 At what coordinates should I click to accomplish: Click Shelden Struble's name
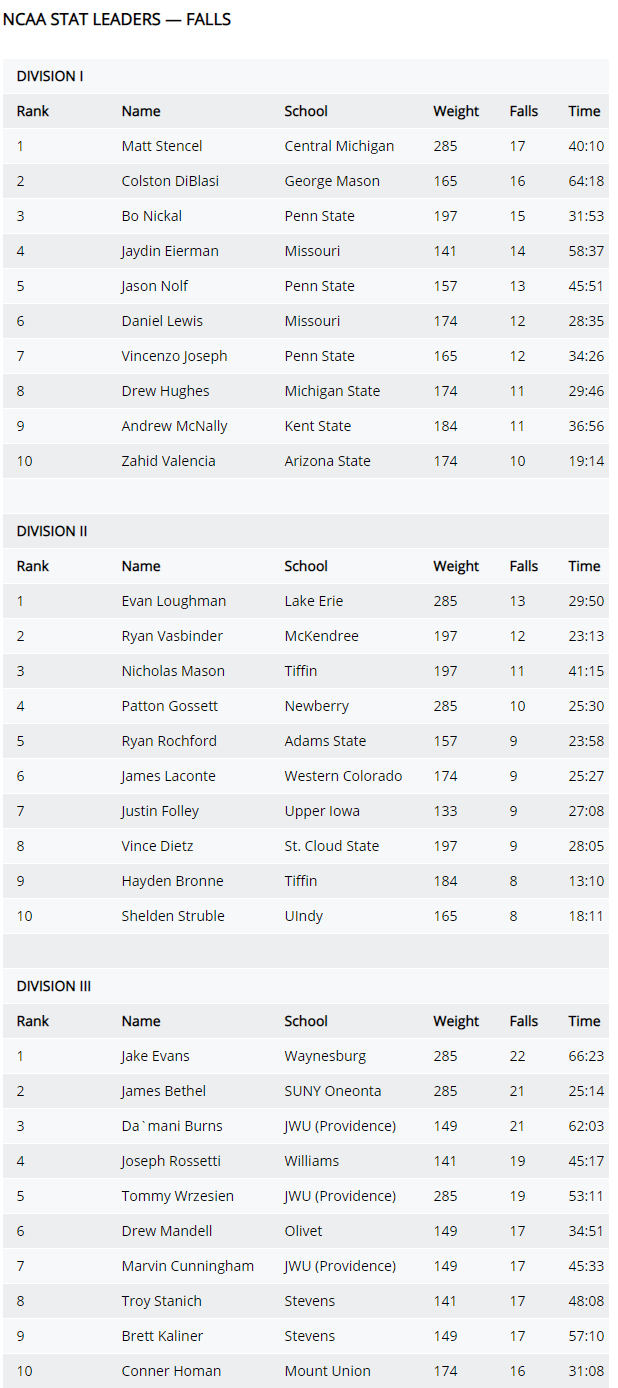tap(173, 916)
